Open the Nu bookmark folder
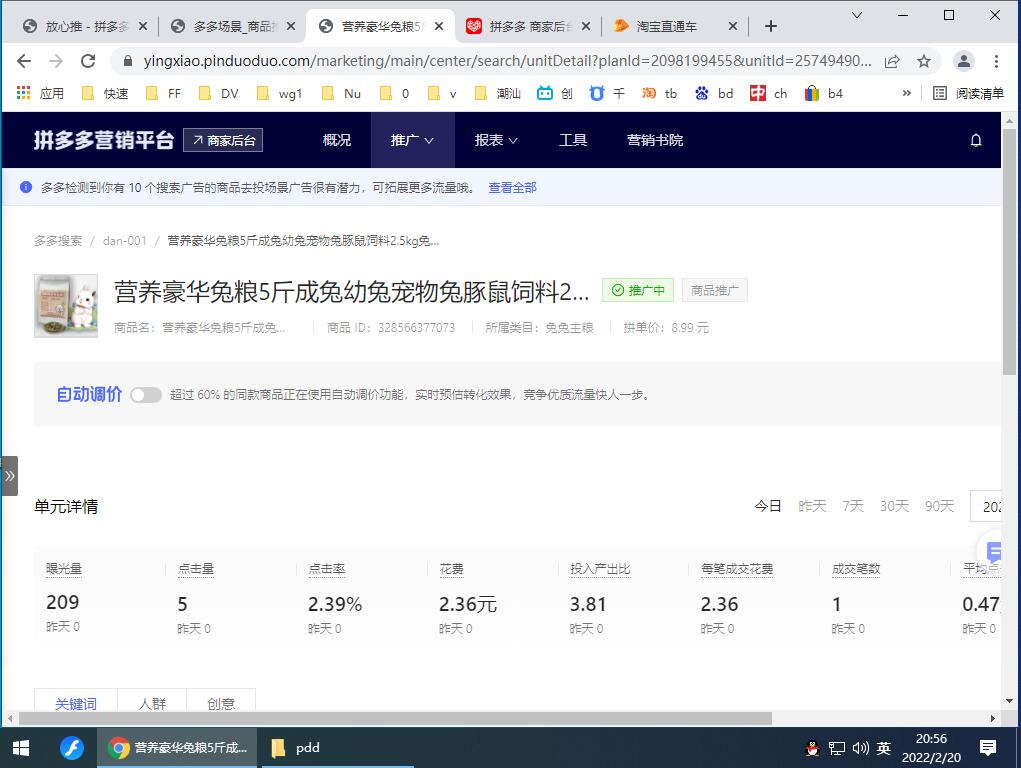Screen dimensions: 1021x768 342,94
